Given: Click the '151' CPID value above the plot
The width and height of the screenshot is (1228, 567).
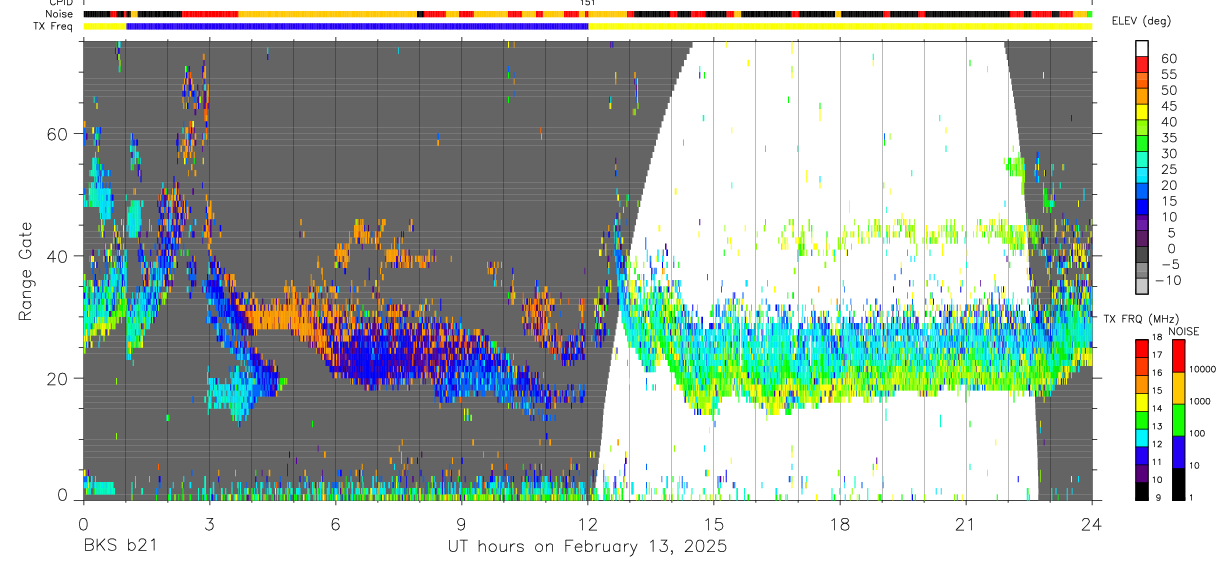Looking at the screenshot, I should click(x=588, y=3).
